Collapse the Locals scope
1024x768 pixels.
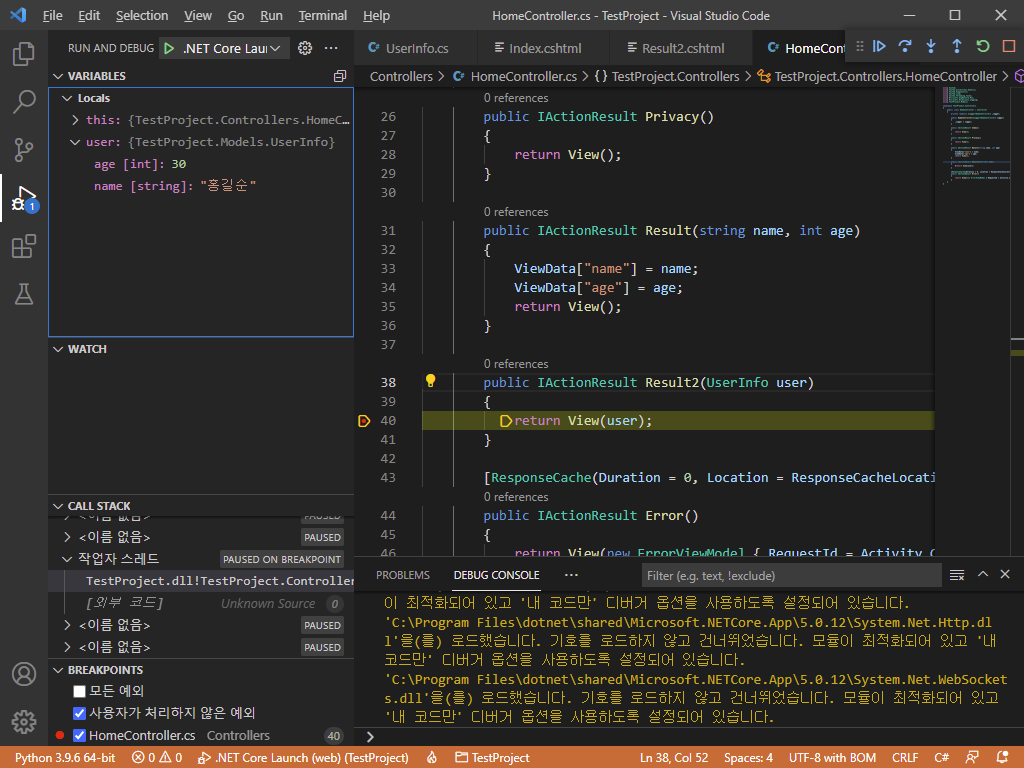67,98
